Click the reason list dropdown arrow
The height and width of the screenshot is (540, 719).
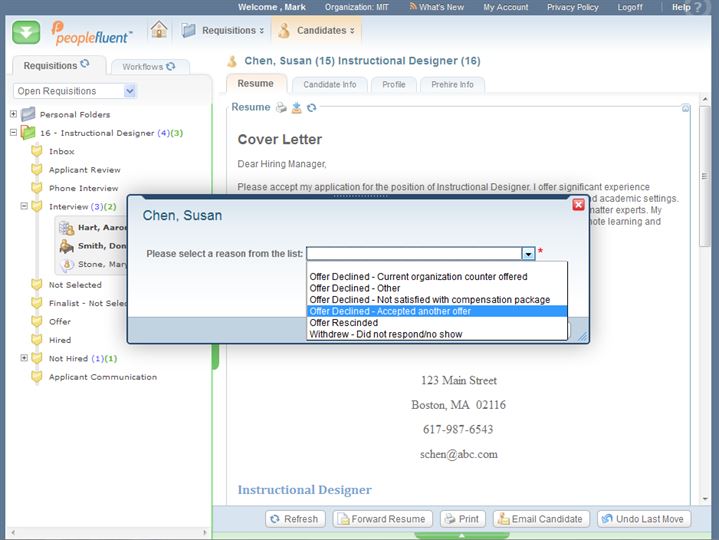529,254
